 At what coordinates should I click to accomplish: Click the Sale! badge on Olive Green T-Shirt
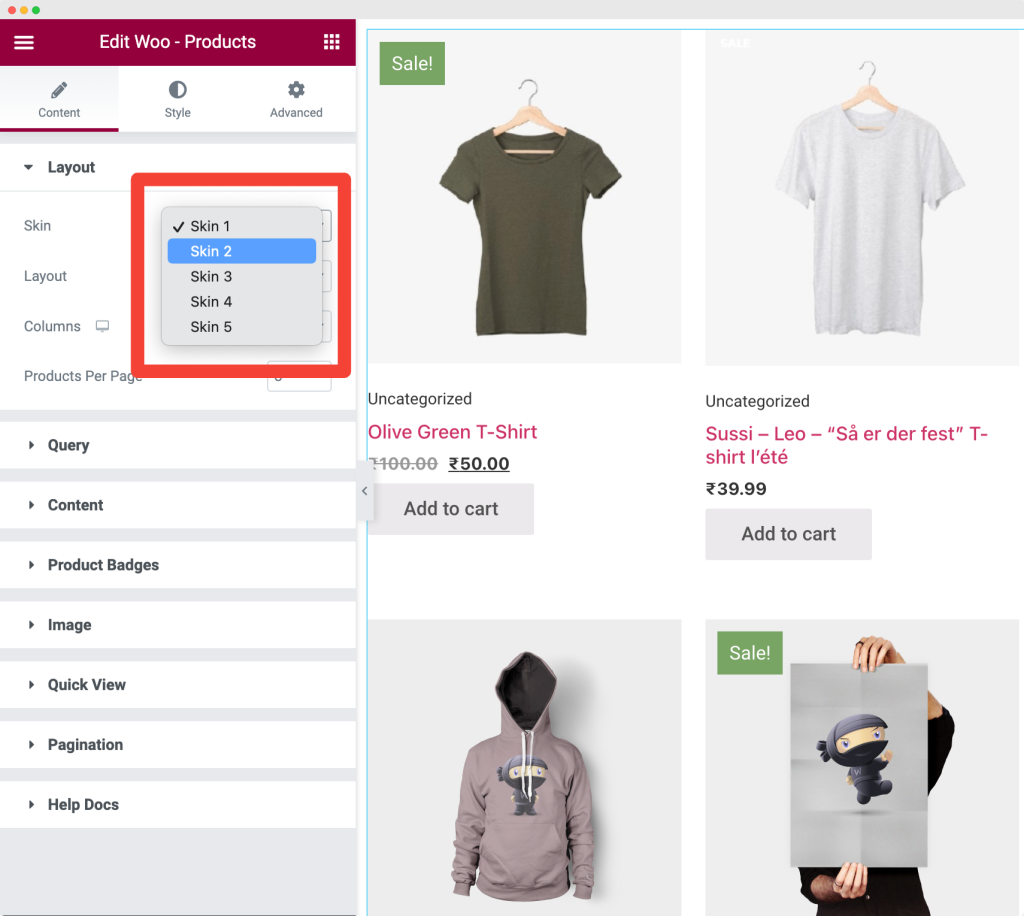click(x=412, y=63)
